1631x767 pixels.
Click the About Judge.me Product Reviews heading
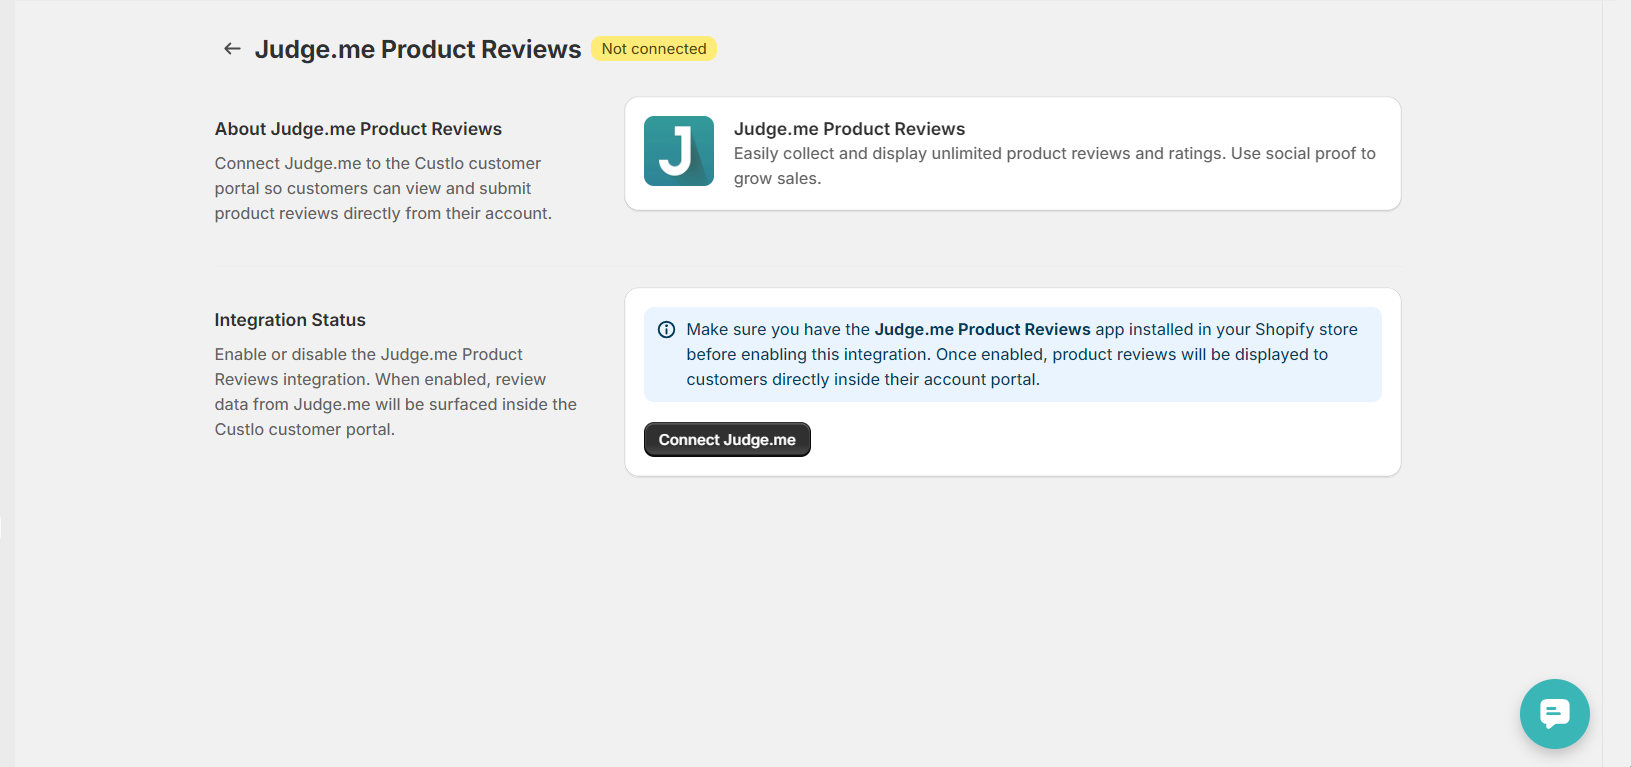coord(358,129)
